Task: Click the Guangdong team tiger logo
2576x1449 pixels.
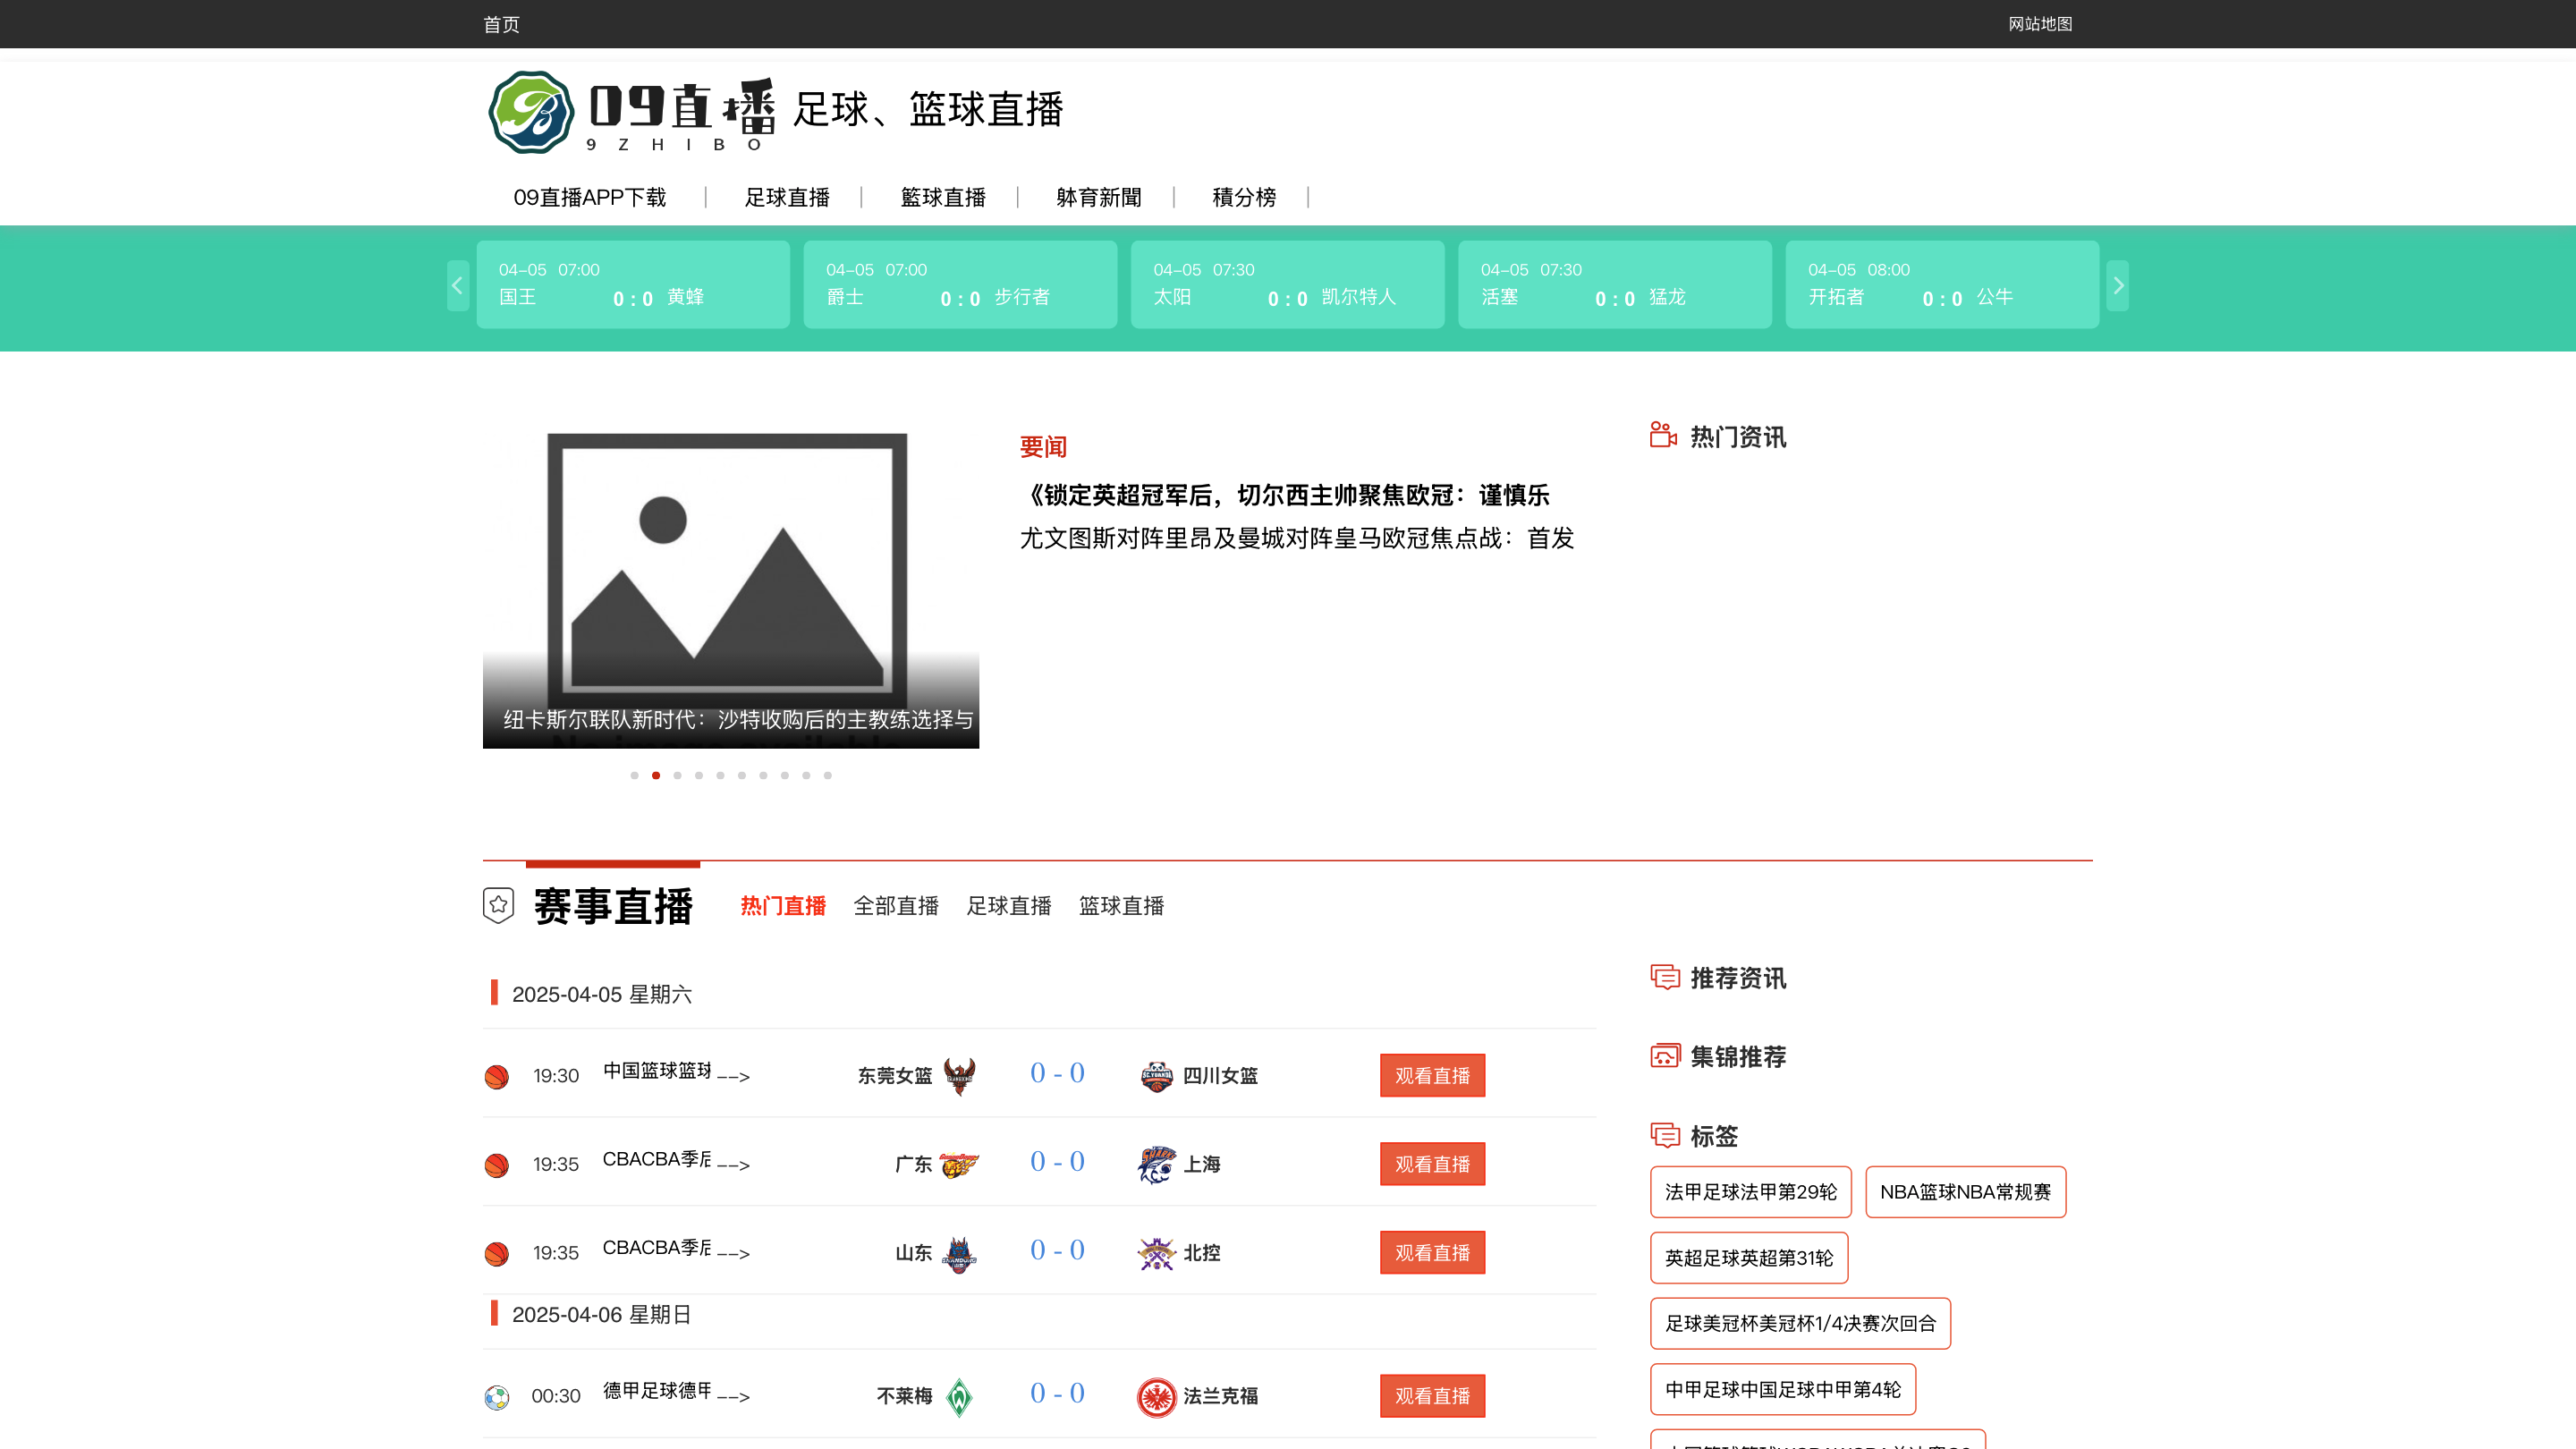Action: click(x=959, y=1165)
